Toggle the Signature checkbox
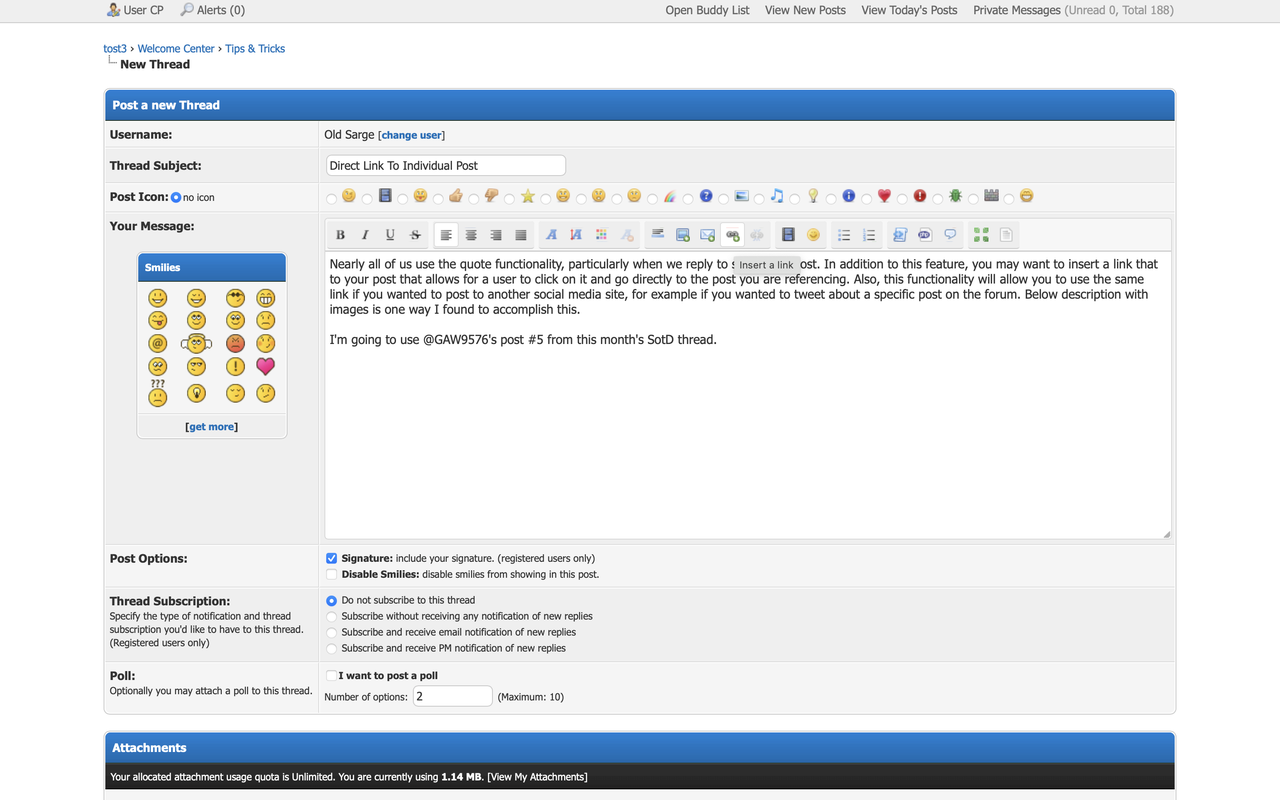Viewport: 1280px width, 800px height. tap(332, 558)
